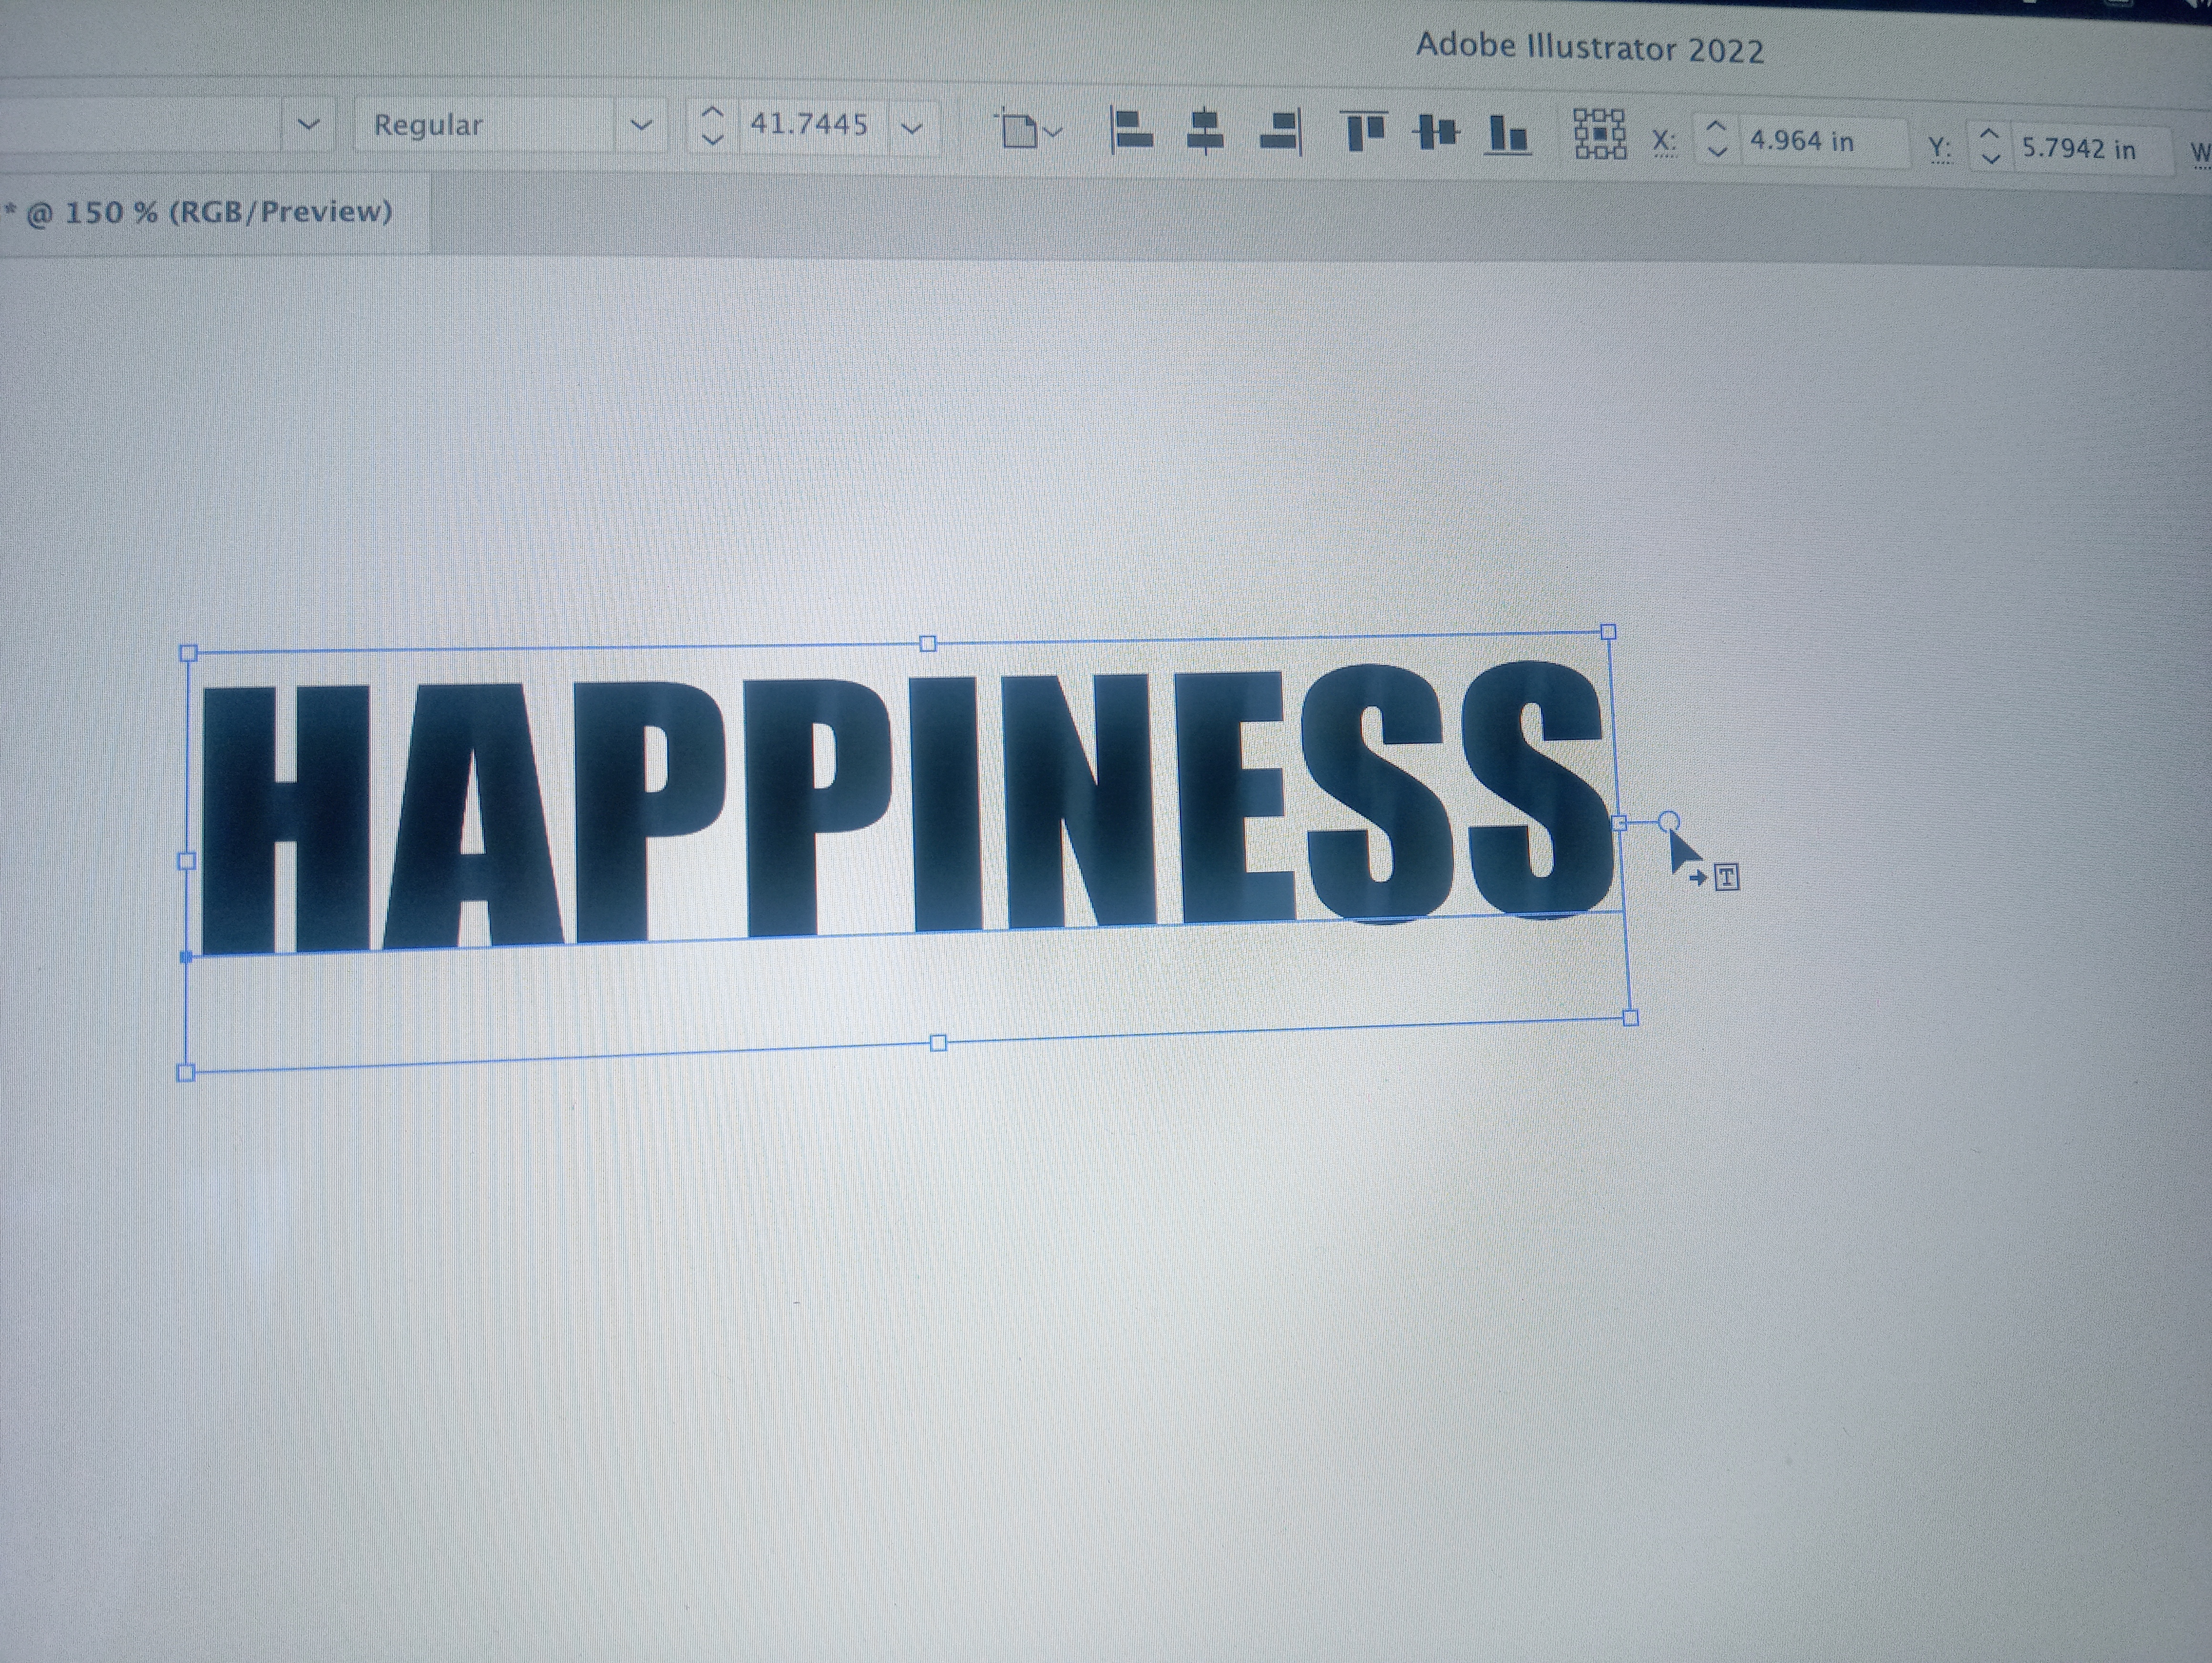2212x1663 pixels.
Task: Click Vertical Align Center icon
Action: tap(1437, 132)
